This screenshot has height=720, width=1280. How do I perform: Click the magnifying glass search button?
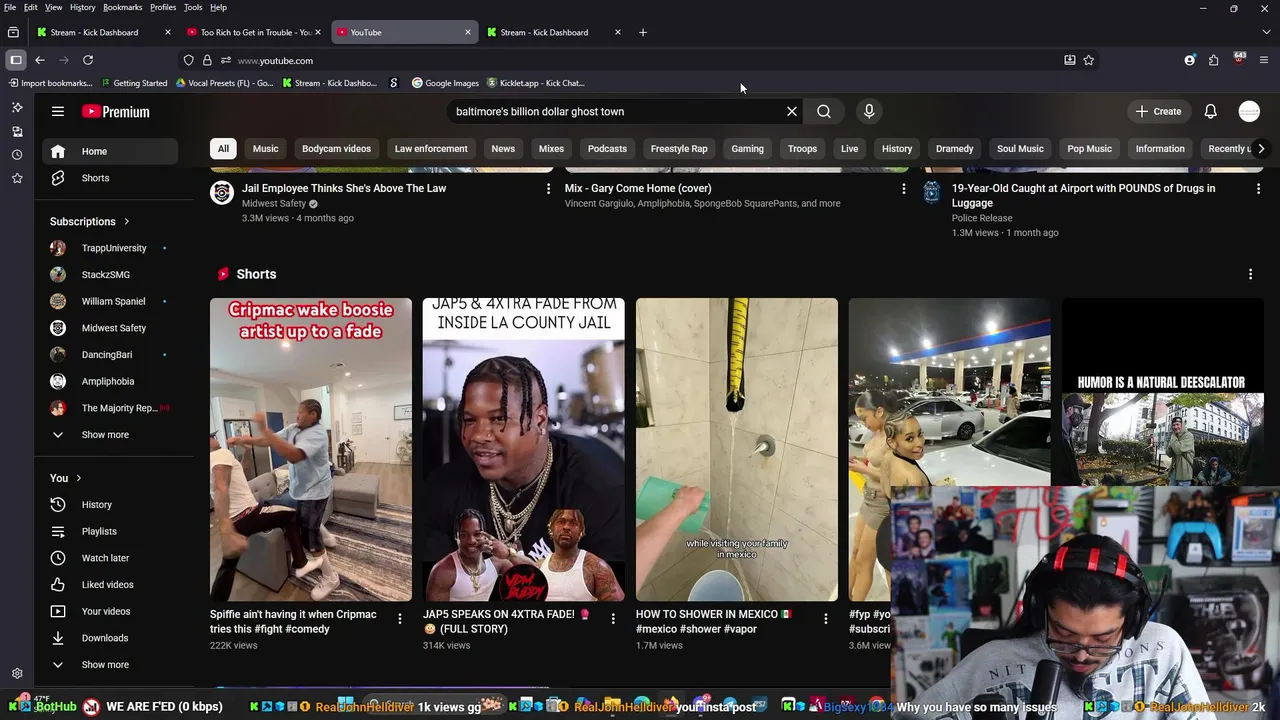click(x=824, y=111)
